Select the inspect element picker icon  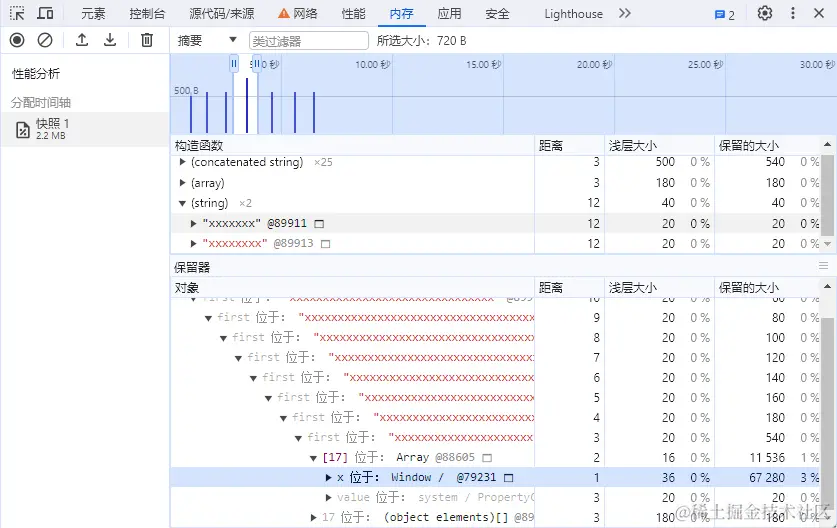17,13
